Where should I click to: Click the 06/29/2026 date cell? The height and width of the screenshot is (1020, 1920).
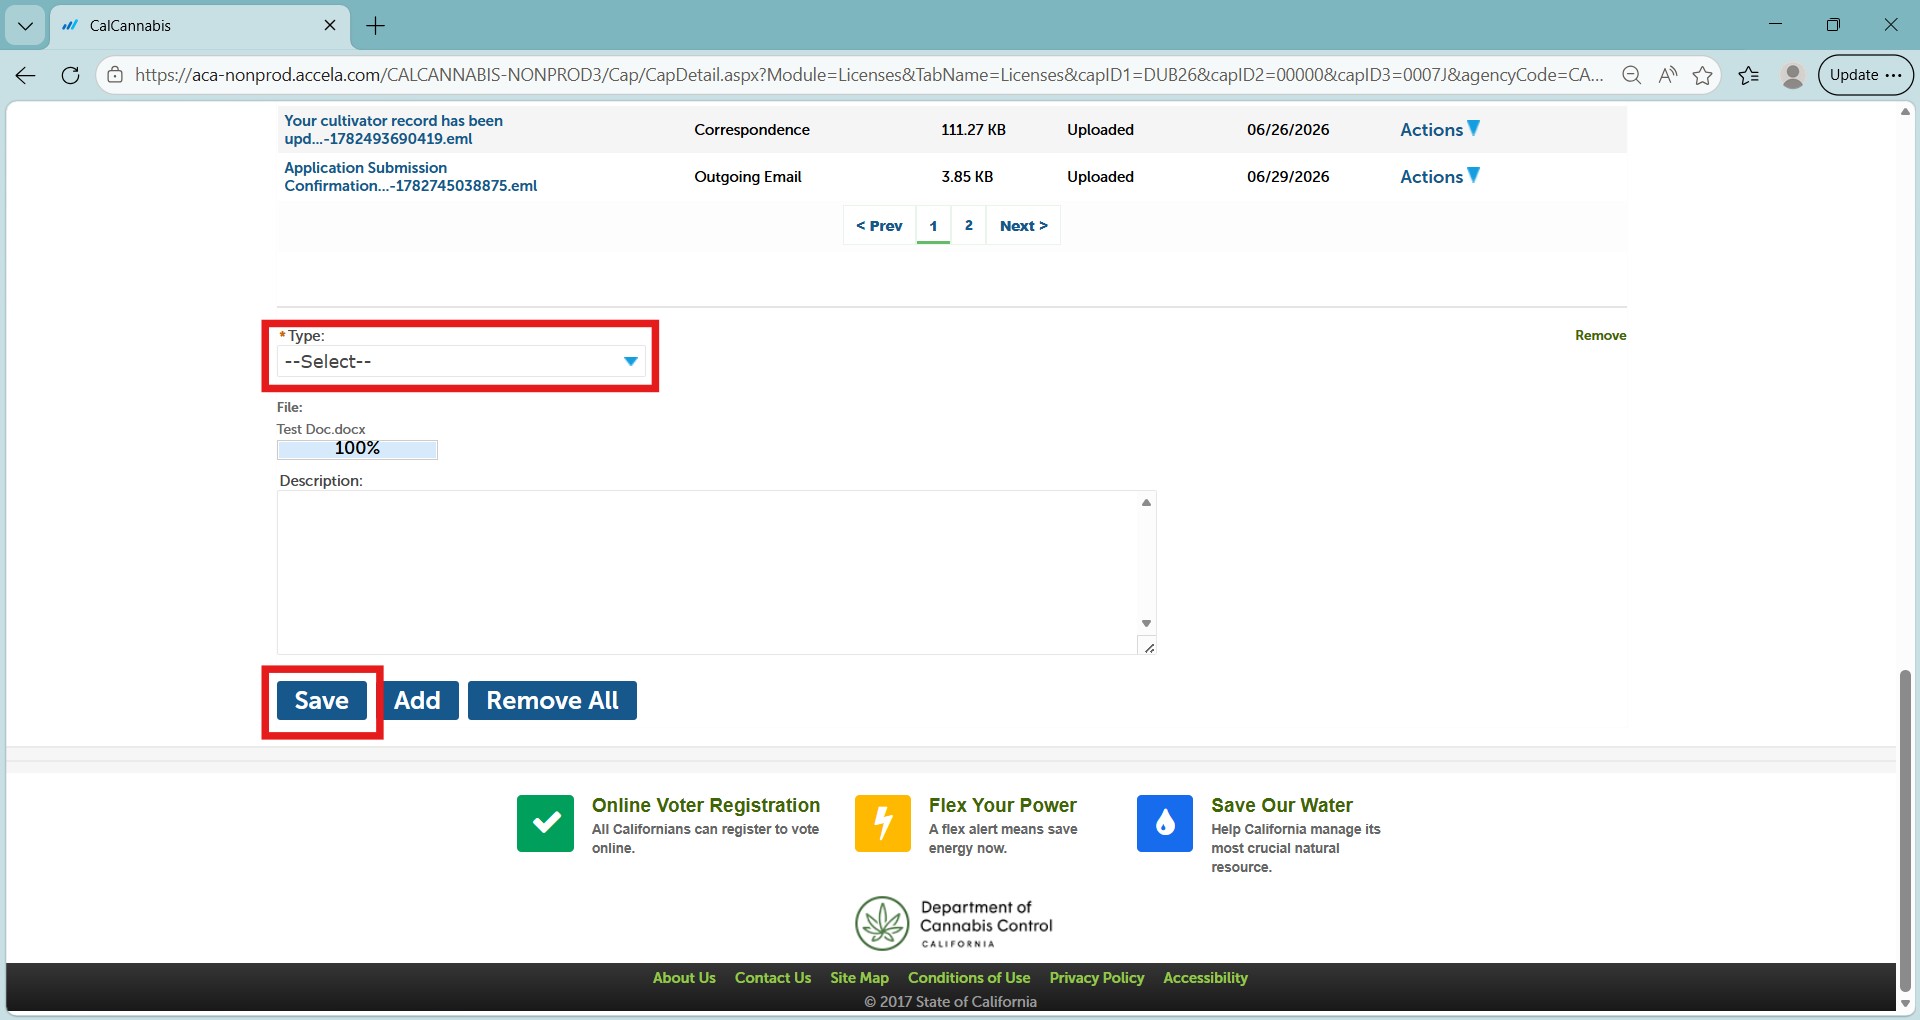click(1288, 176)
